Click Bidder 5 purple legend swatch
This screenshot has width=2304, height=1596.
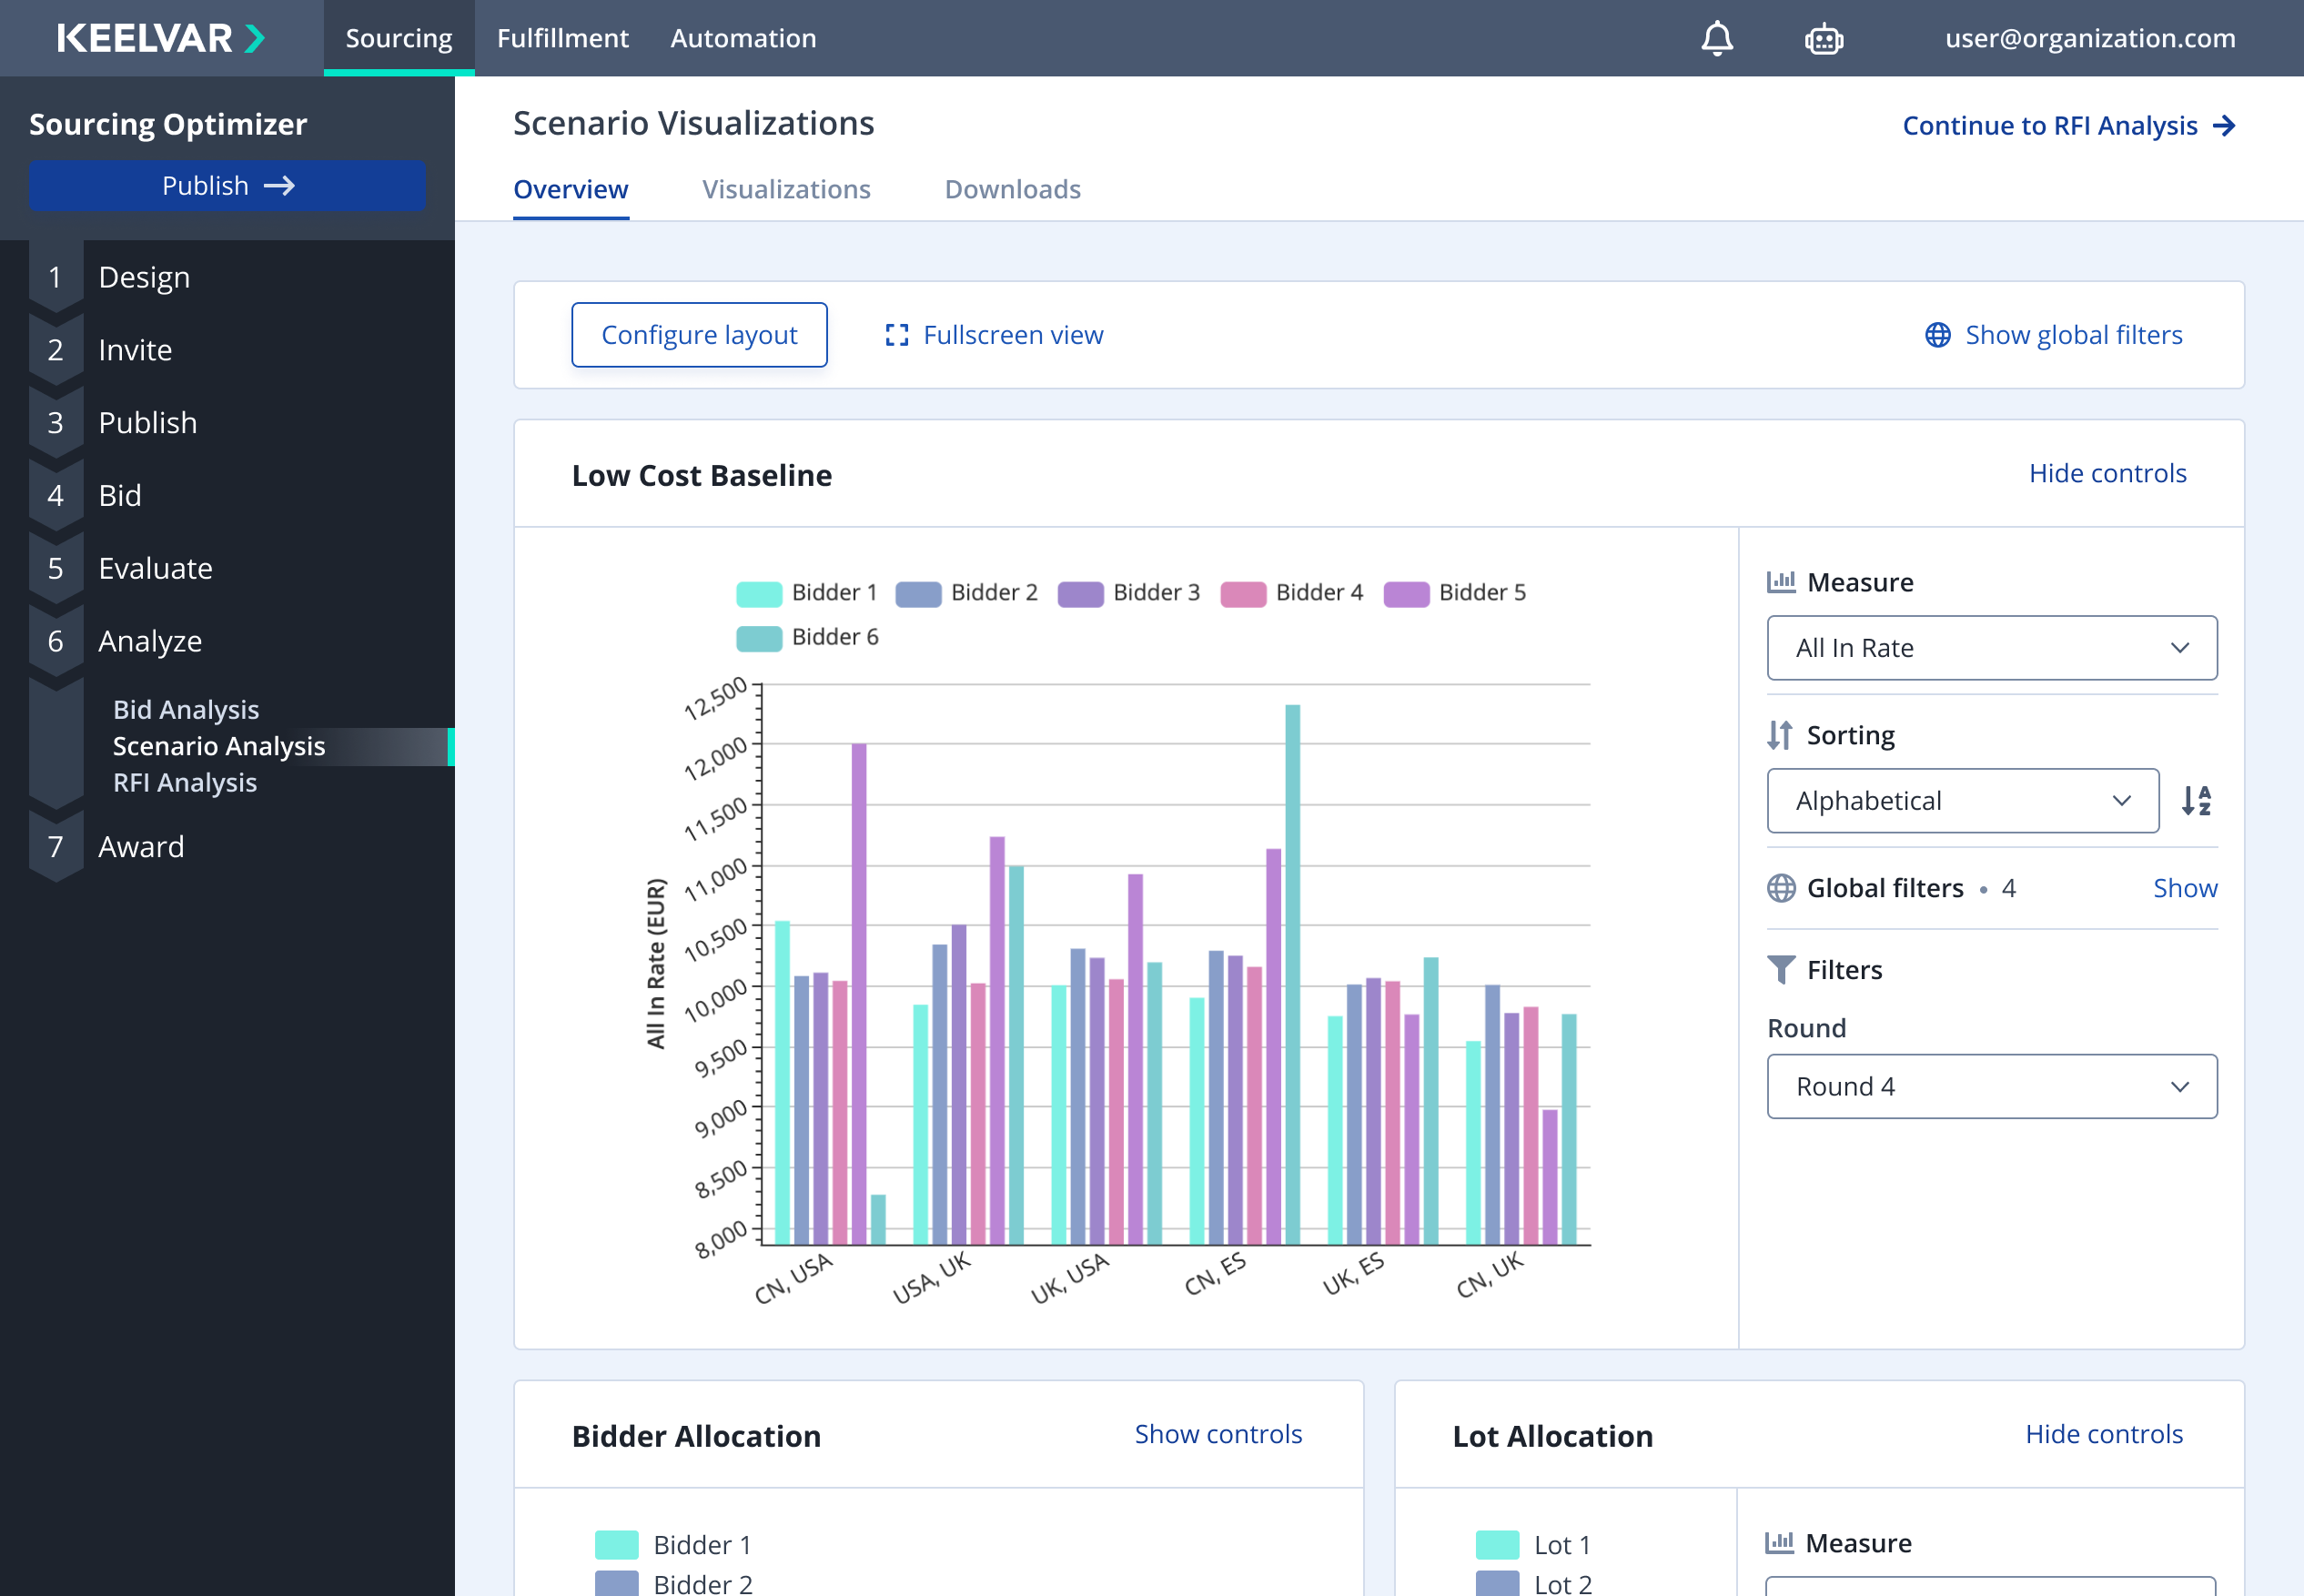1406,593
